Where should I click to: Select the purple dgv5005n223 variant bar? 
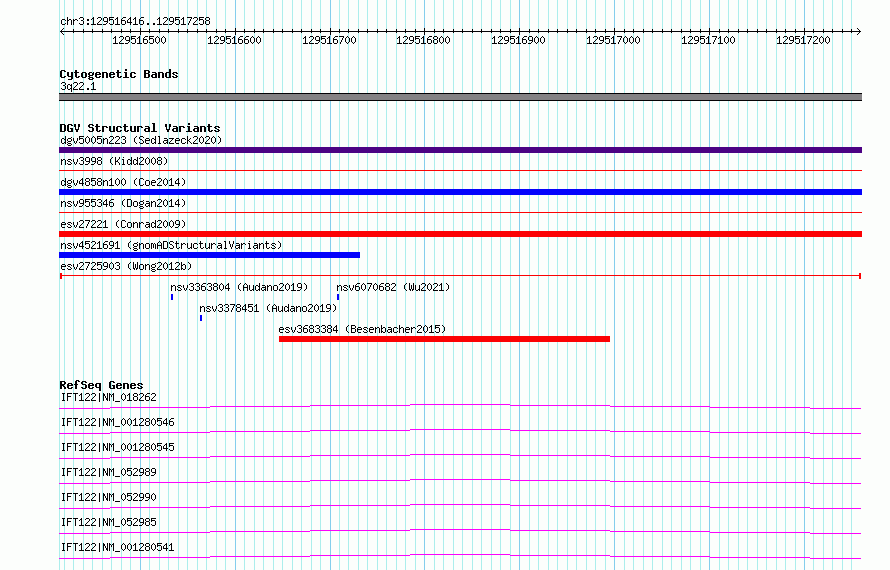(x=460, y=150)
